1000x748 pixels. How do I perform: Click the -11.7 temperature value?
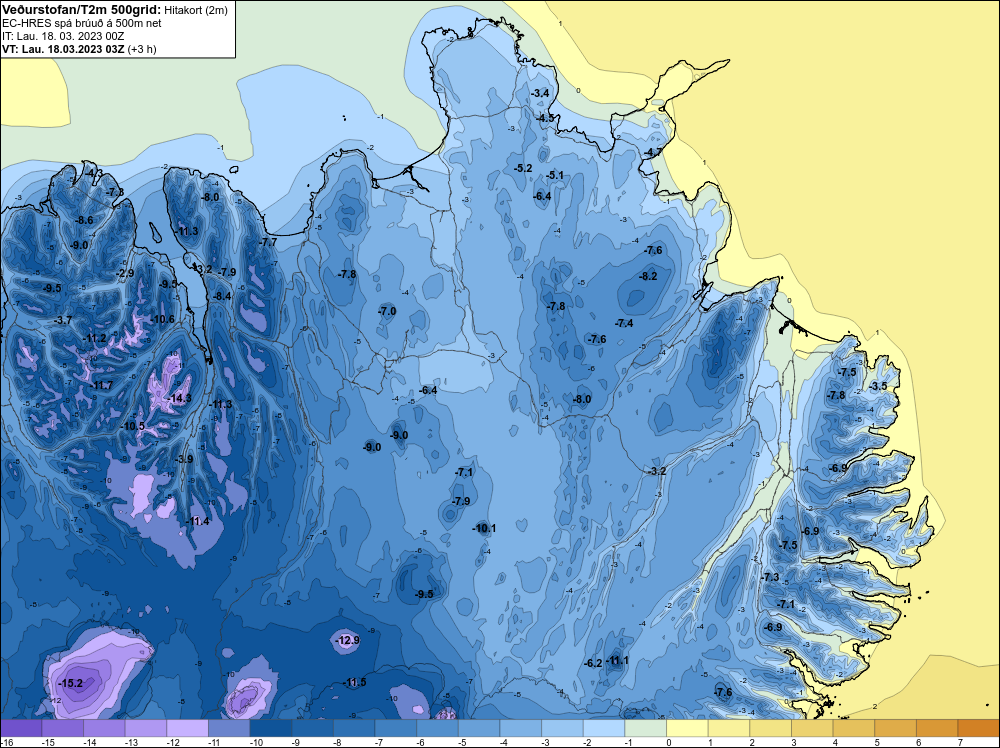pos(101,385)
